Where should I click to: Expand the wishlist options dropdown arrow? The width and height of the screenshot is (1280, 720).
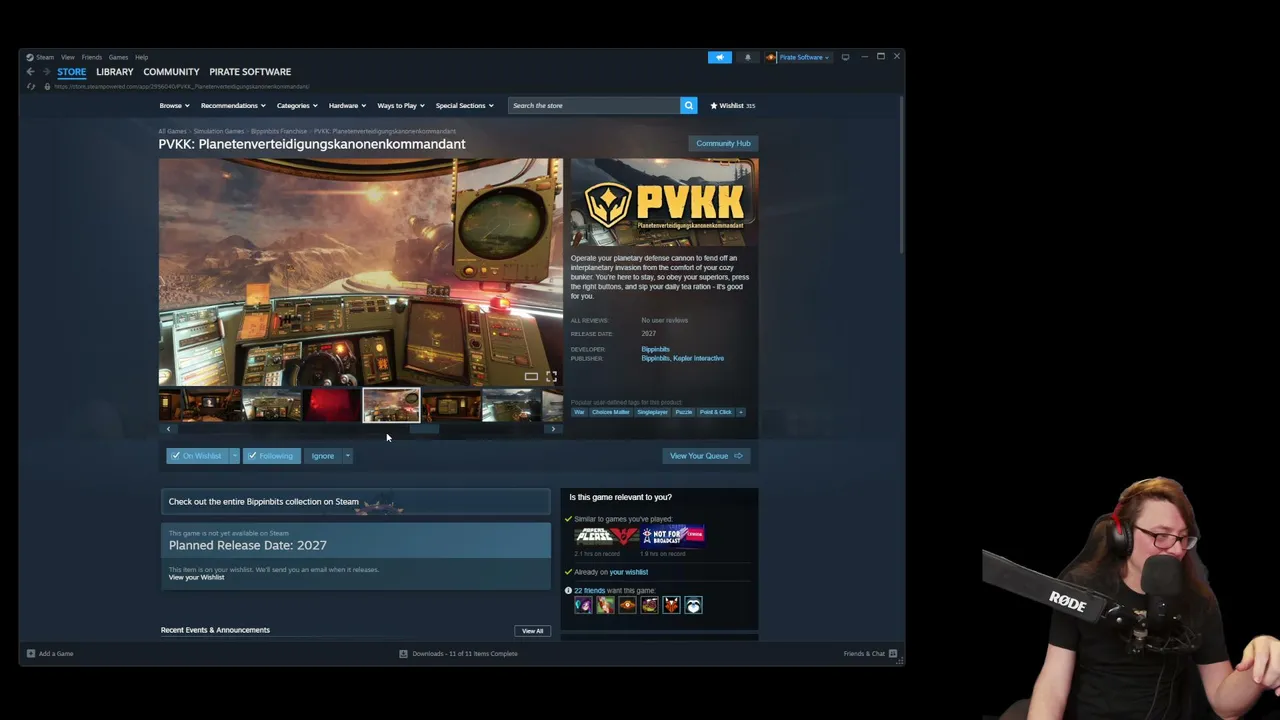coord(235,456)
